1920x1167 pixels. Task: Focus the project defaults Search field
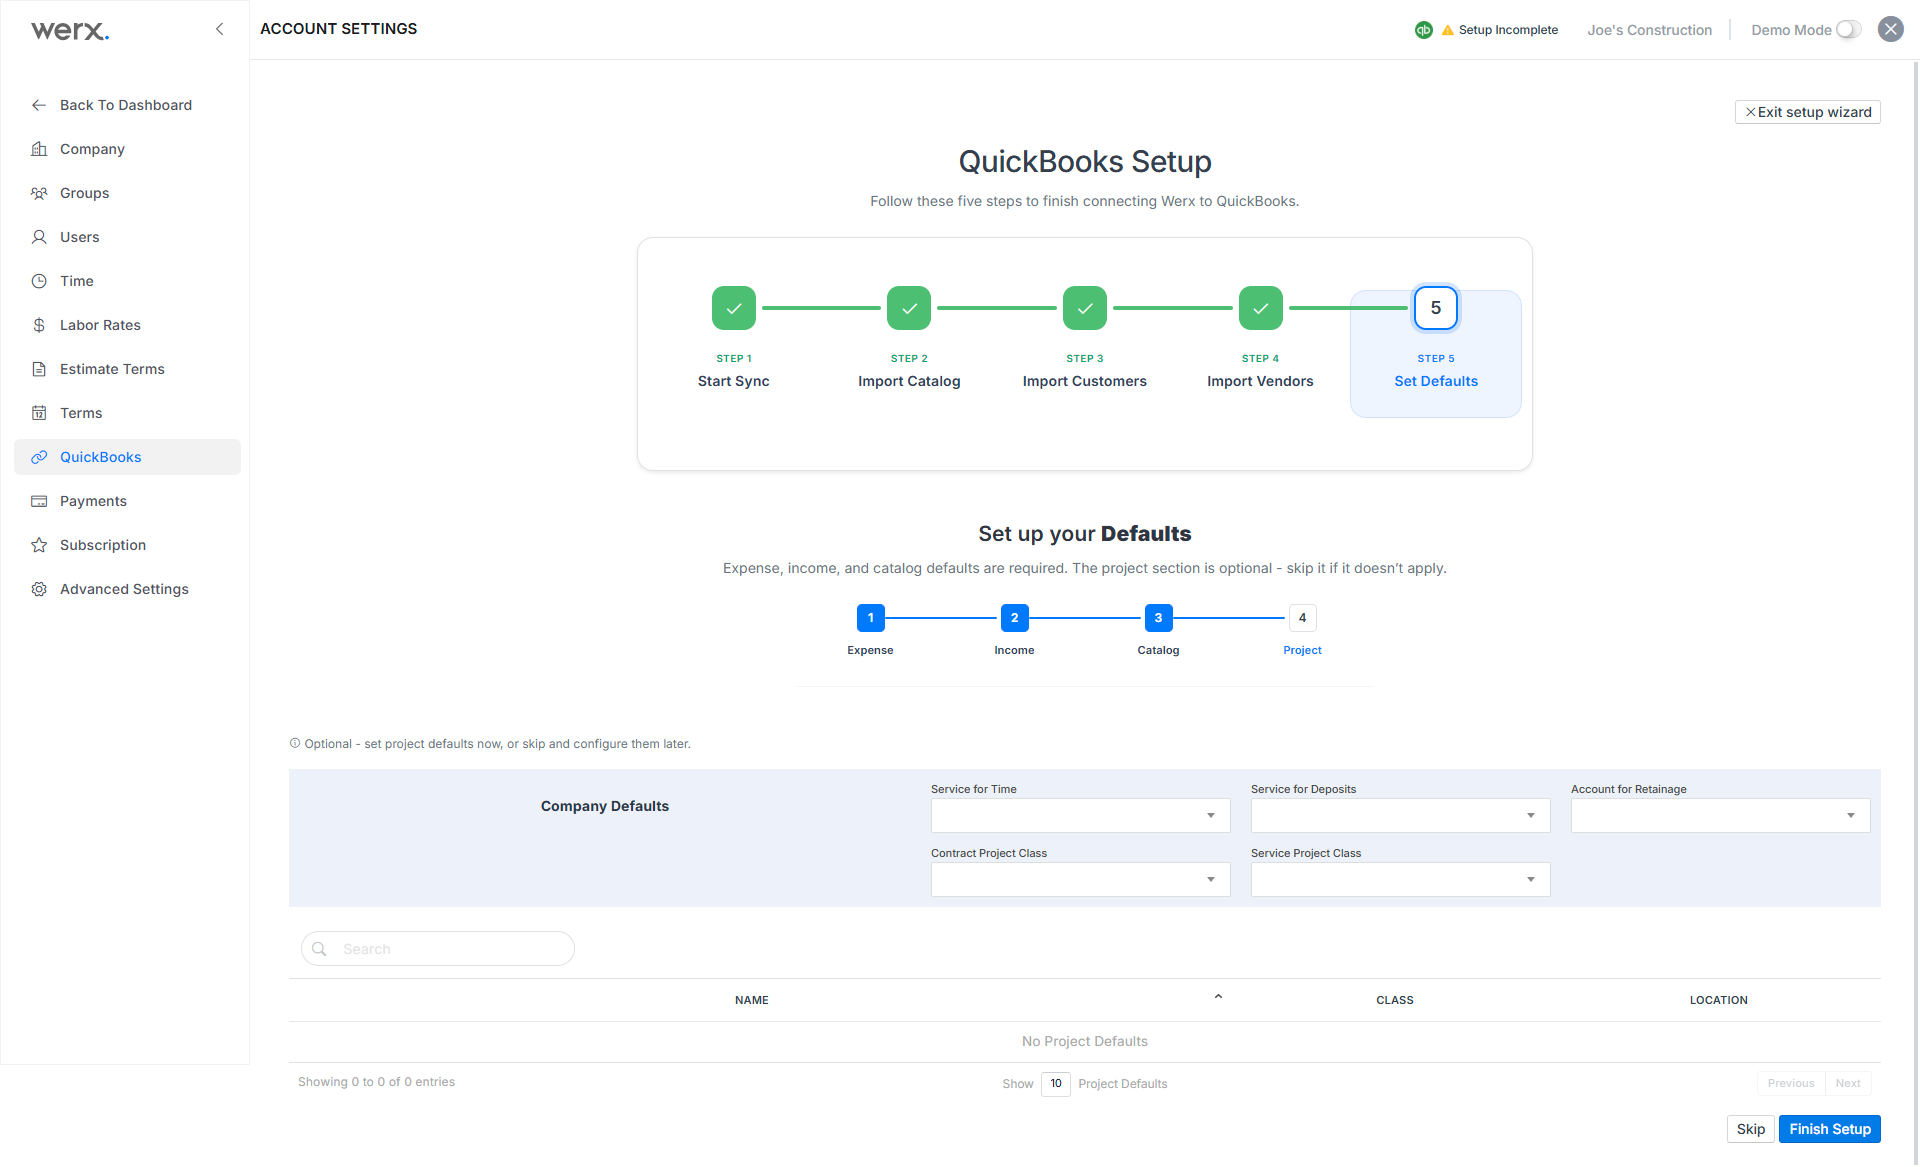pyautogui.click(x=438, y=949)
